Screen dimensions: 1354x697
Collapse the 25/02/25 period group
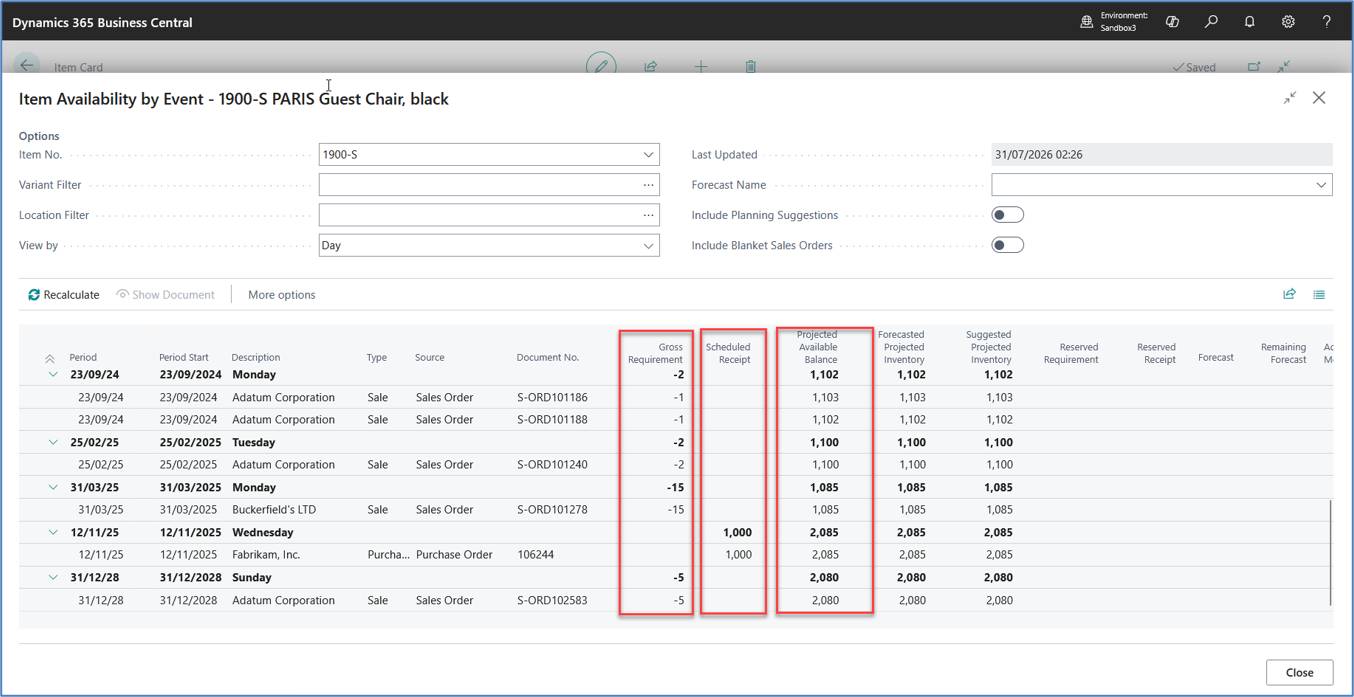pyautogui.click(x=53, y=442)
